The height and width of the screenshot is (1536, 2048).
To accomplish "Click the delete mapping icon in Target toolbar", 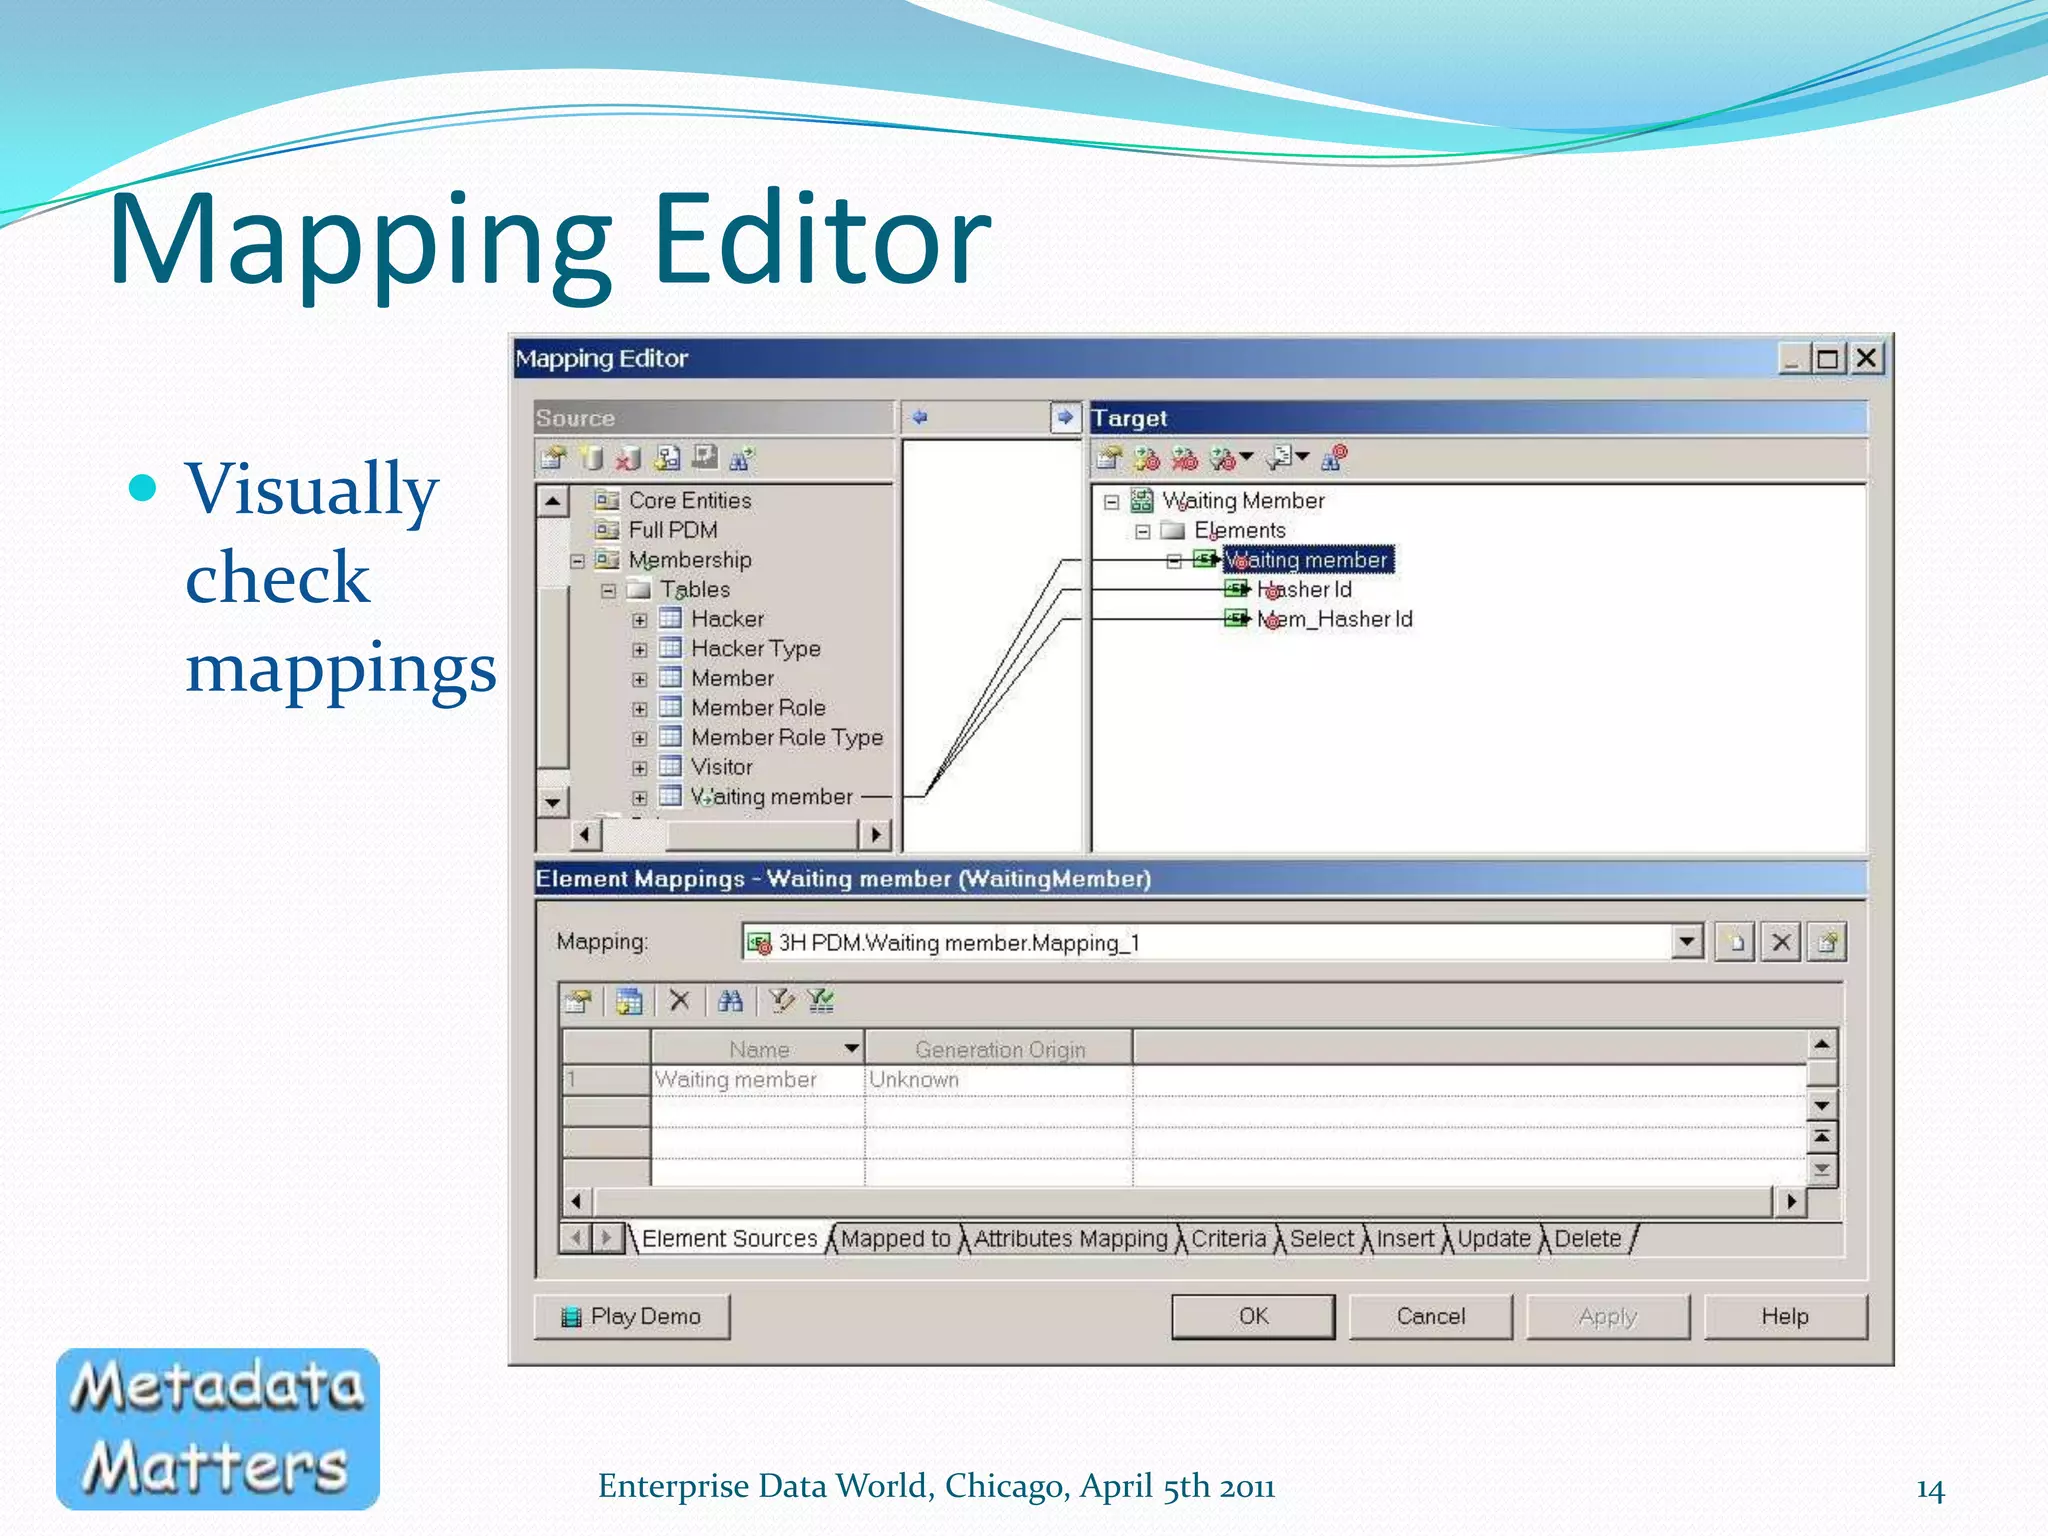I will click(x=1185, y=458).
